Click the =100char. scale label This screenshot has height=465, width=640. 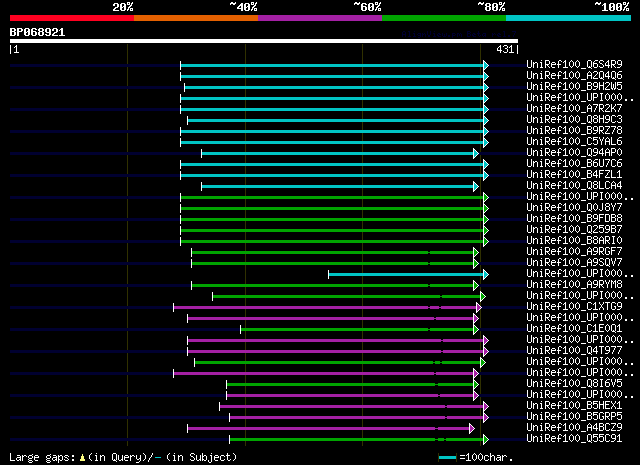486,458
